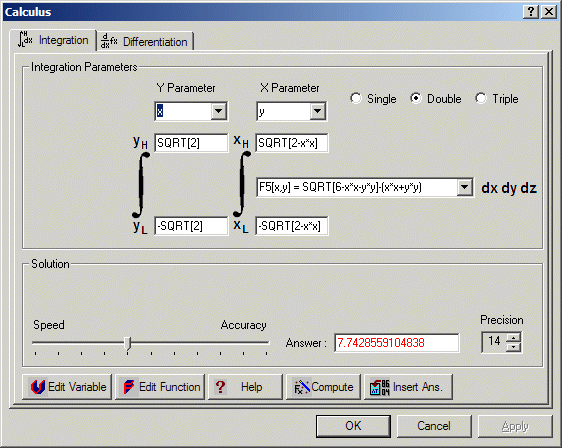
Task: Select the Single integral radio button
Action: click(x=356, y=98)
